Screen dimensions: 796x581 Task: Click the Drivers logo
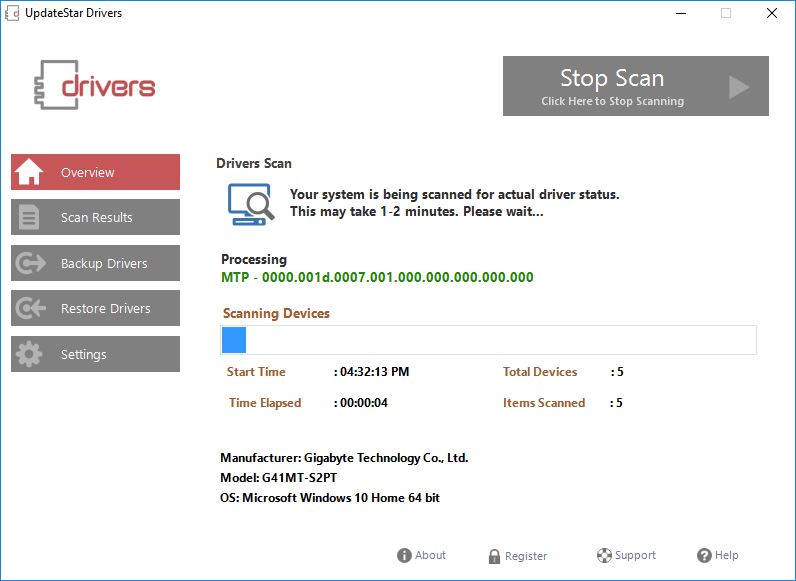coord(94,85)
